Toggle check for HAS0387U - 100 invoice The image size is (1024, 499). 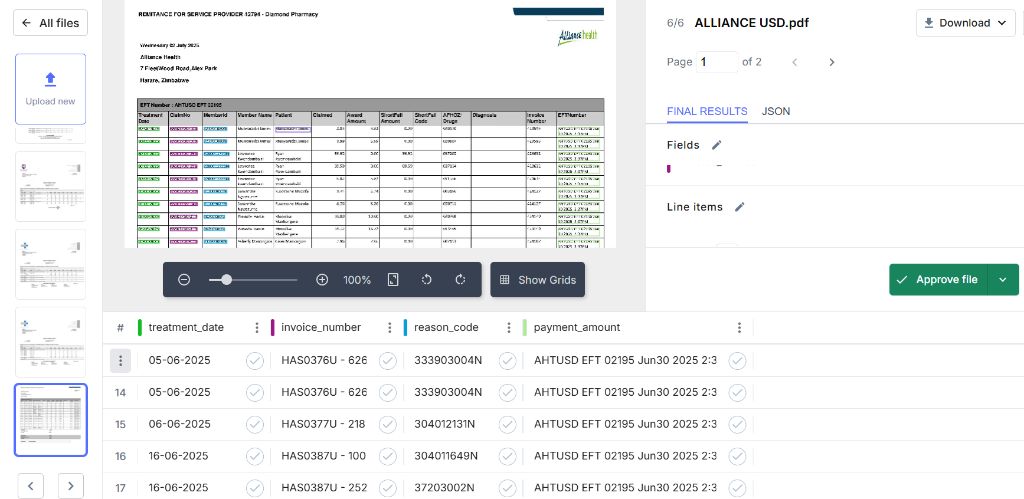pos(388,456)
